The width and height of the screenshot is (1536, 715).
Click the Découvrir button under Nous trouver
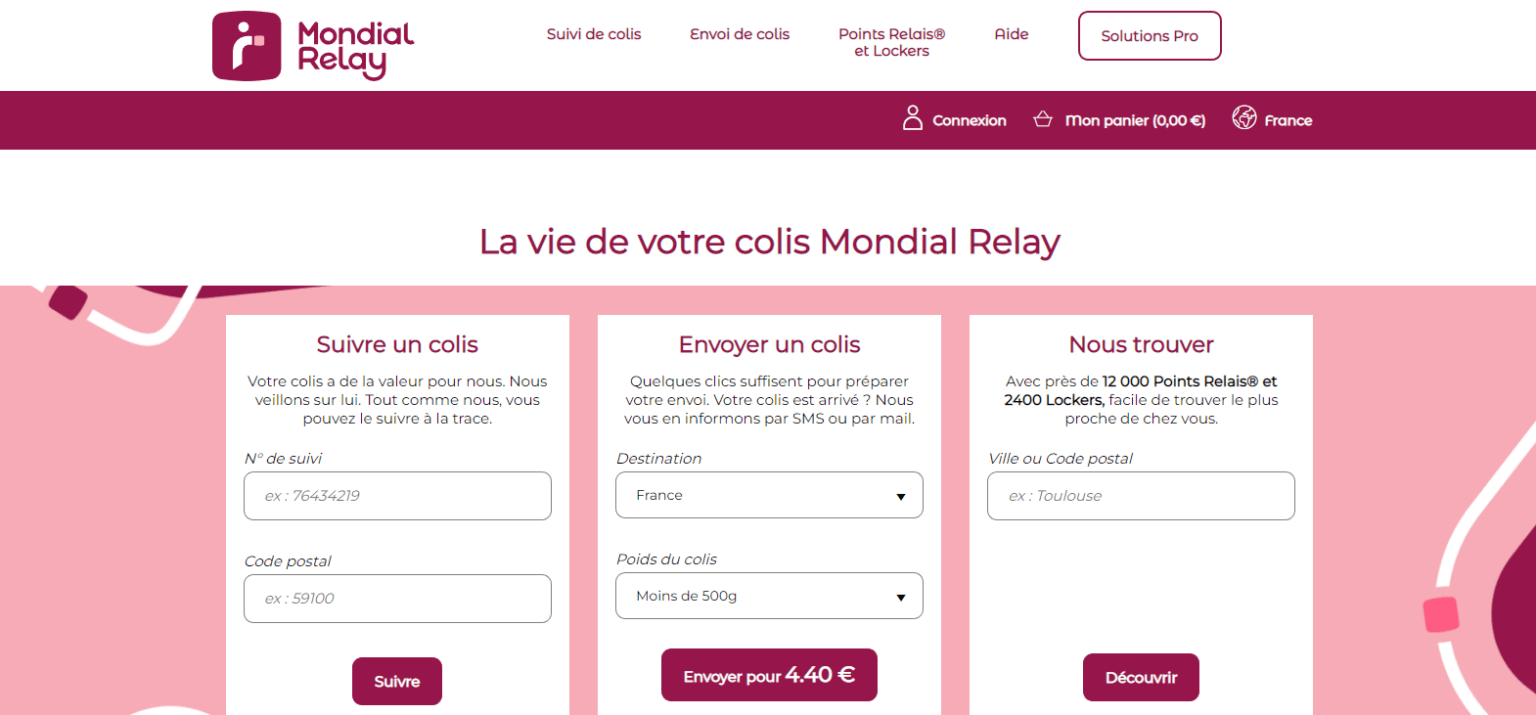(1141, 677)
